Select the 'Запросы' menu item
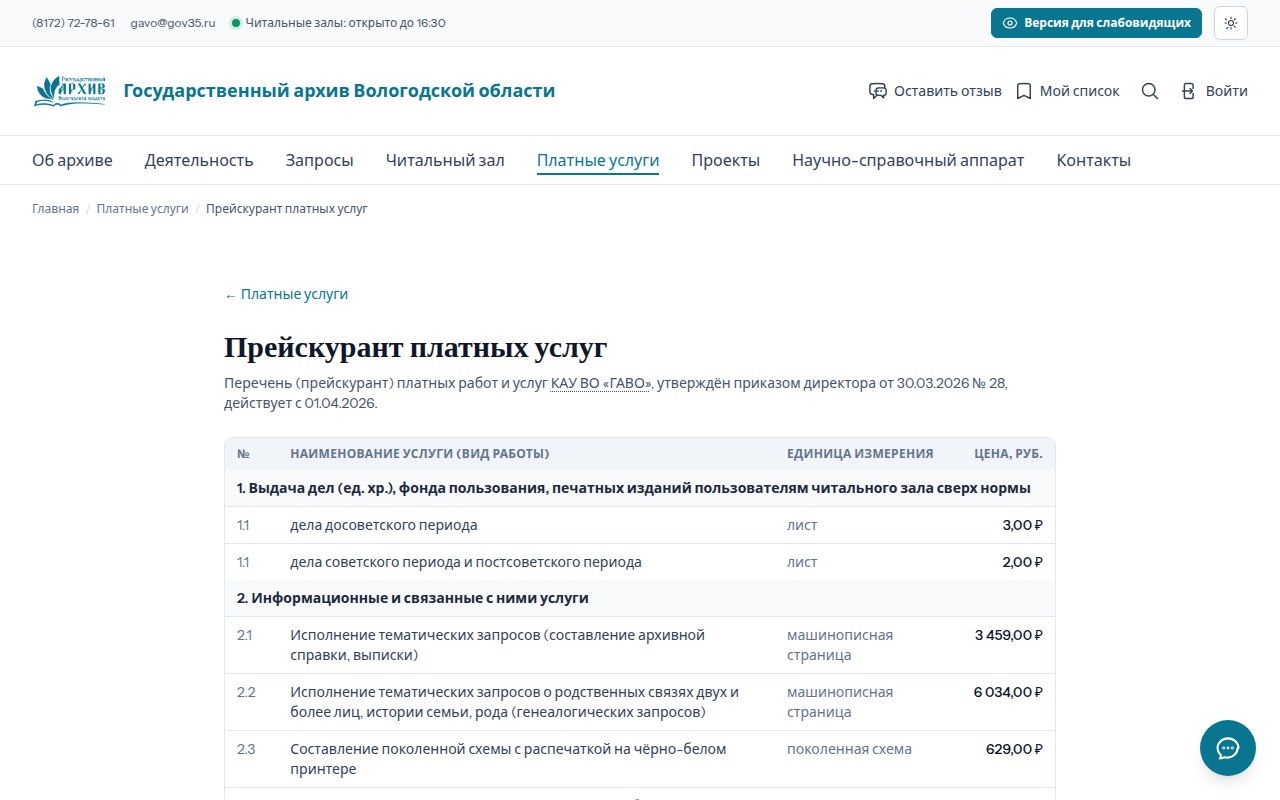 coord(320,160)
